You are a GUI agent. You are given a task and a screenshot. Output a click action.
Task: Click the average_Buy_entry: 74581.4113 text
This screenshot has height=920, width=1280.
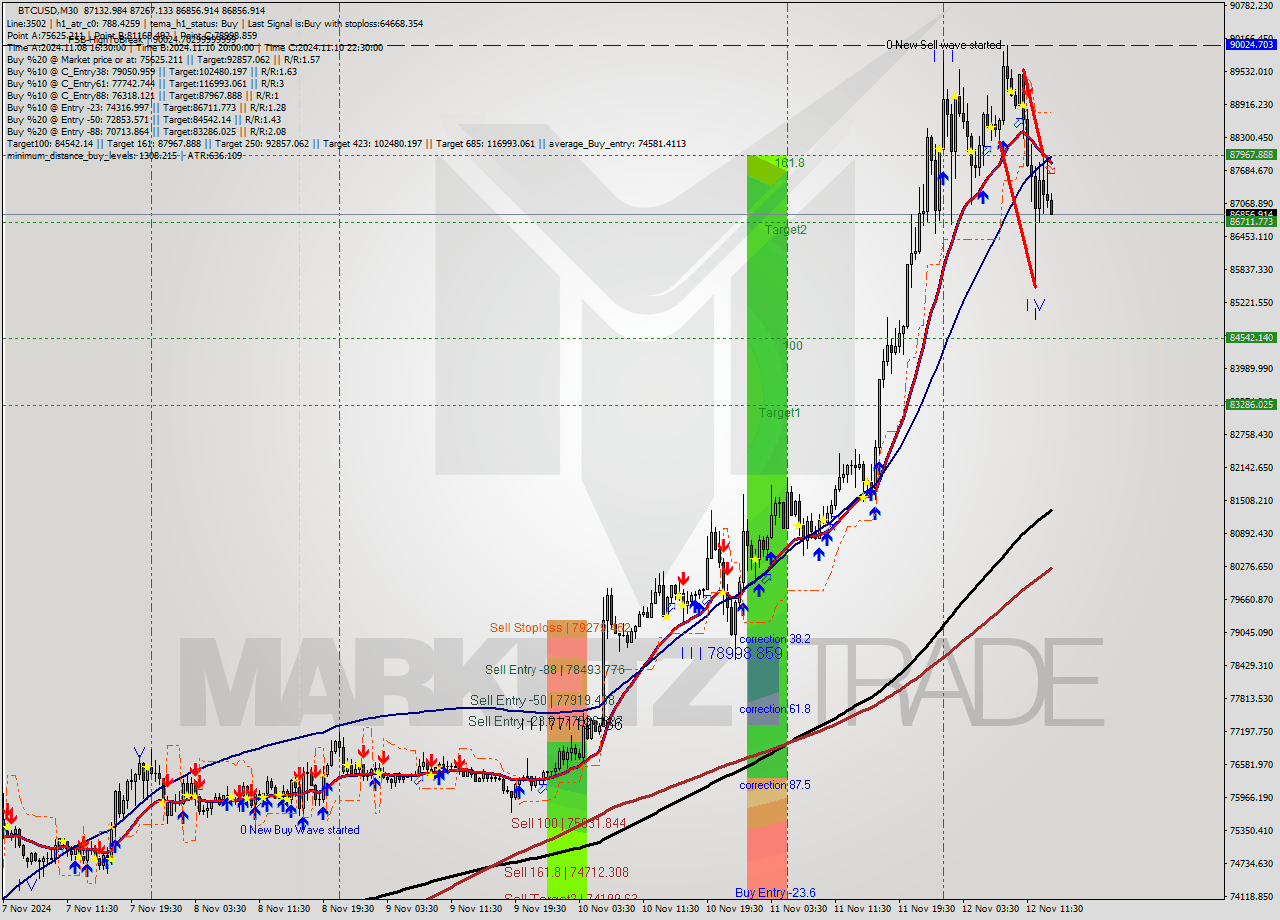pyautogui.click(x=615, y=143)
